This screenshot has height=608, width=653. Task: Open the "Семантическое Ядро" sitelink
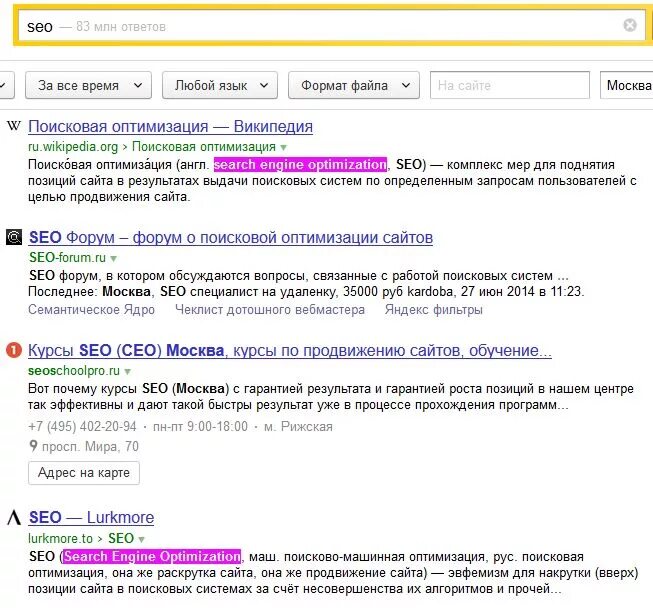pyautogui.click(x=91, y=309)
